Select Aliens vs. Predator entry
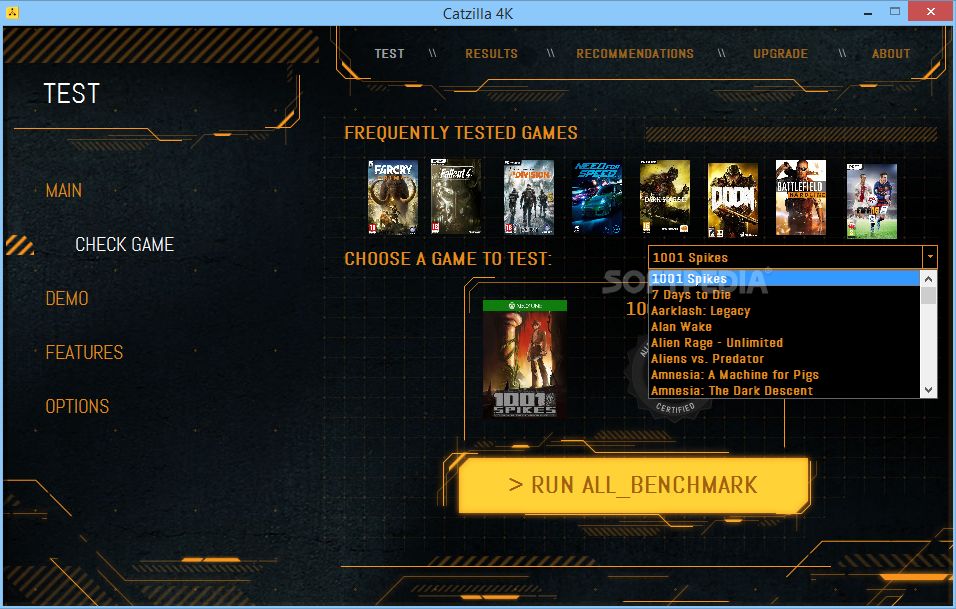 tap(784, 358)
